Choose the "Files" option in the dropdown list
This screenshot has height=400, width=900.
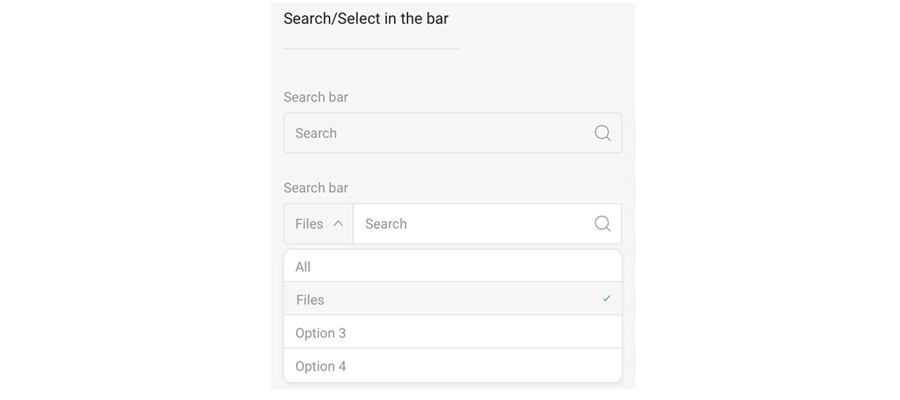tap(310, 300)
